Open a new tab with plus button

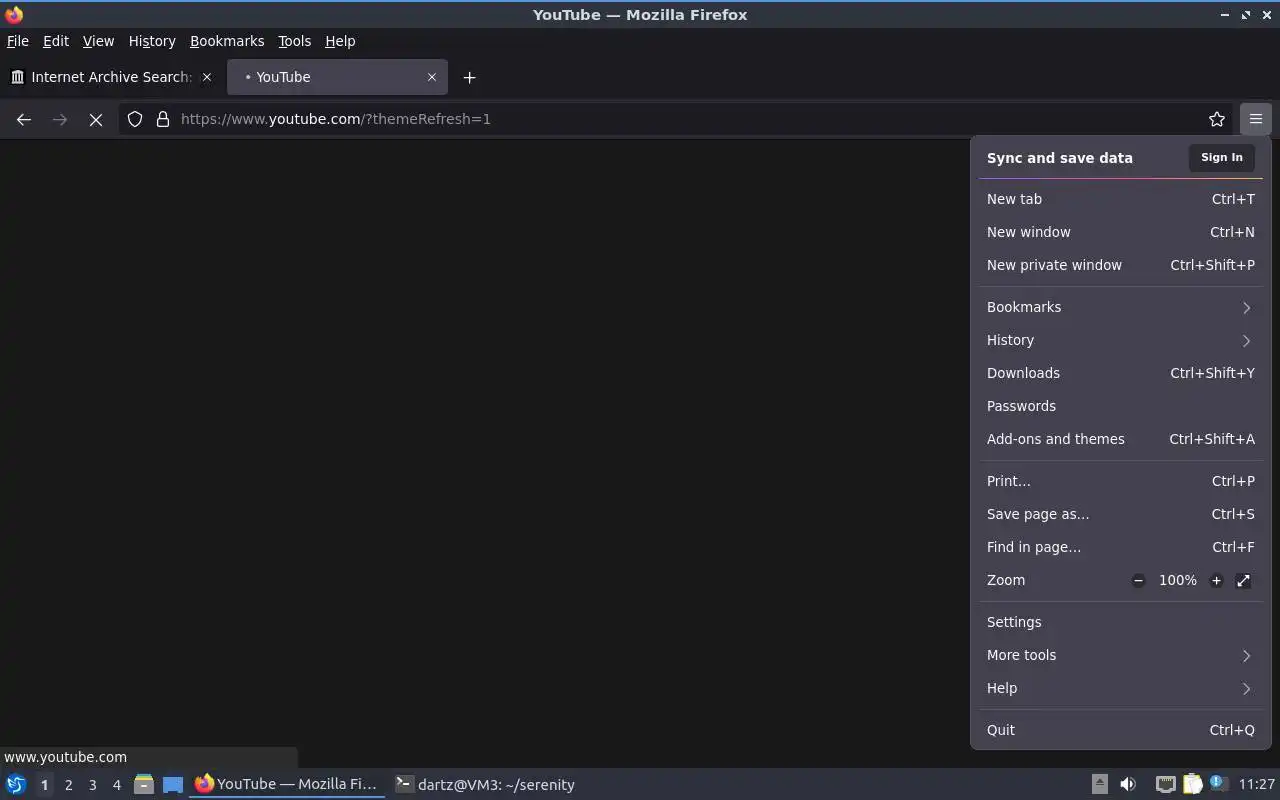[x=469, y=77]
